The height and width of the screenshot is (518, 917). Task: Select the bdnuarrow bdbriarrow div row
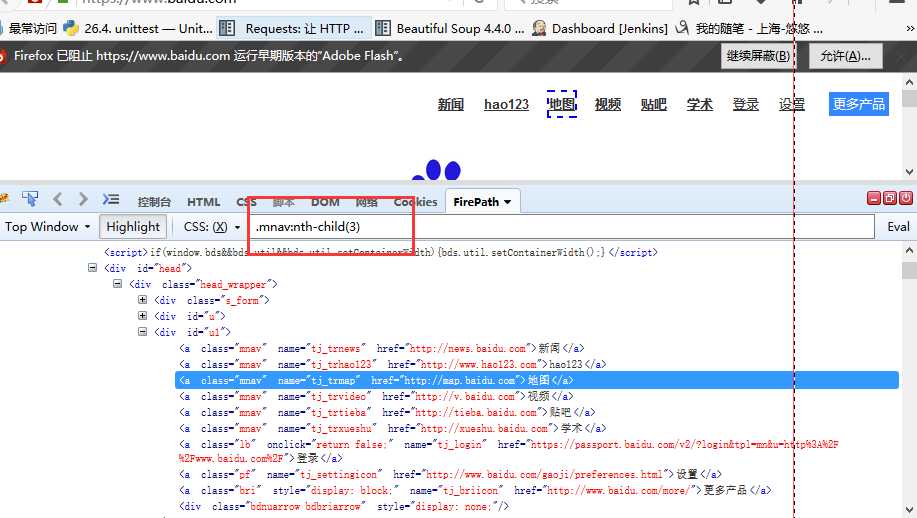[x=344, y=506]
